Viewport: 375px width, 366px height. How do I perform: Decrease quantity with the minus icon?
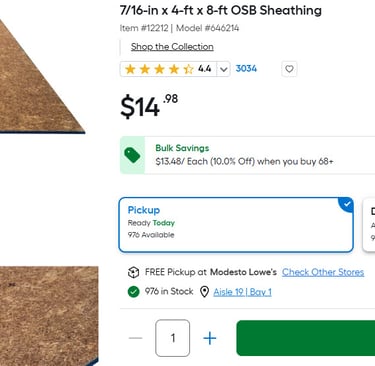(x=136, y=338)
